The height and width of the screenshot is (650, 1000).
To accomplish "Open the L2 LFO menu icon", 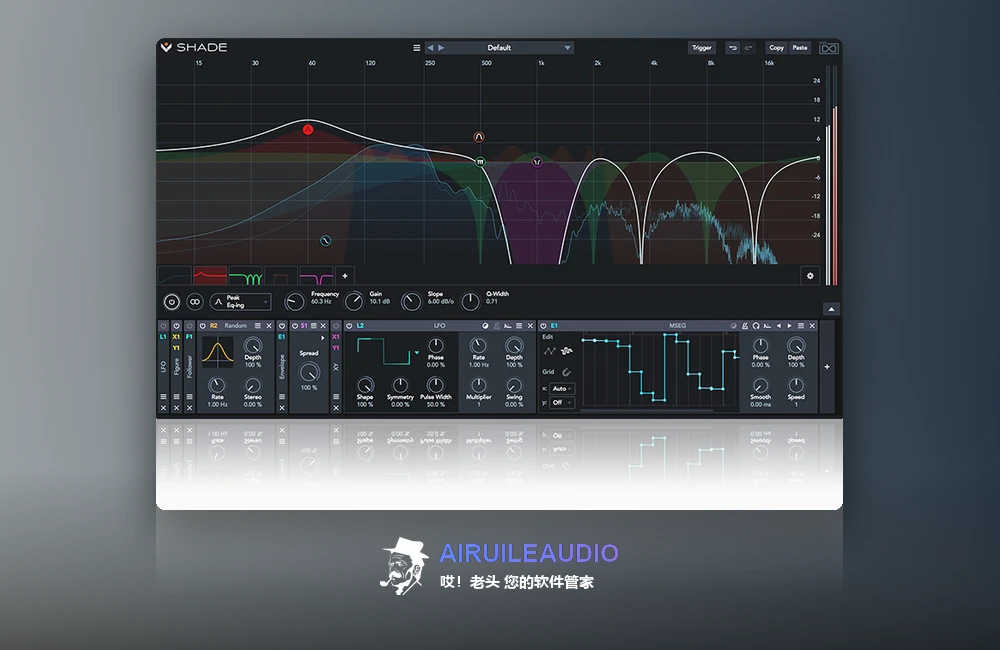I will pyautogui.click(x=519, y=326).
